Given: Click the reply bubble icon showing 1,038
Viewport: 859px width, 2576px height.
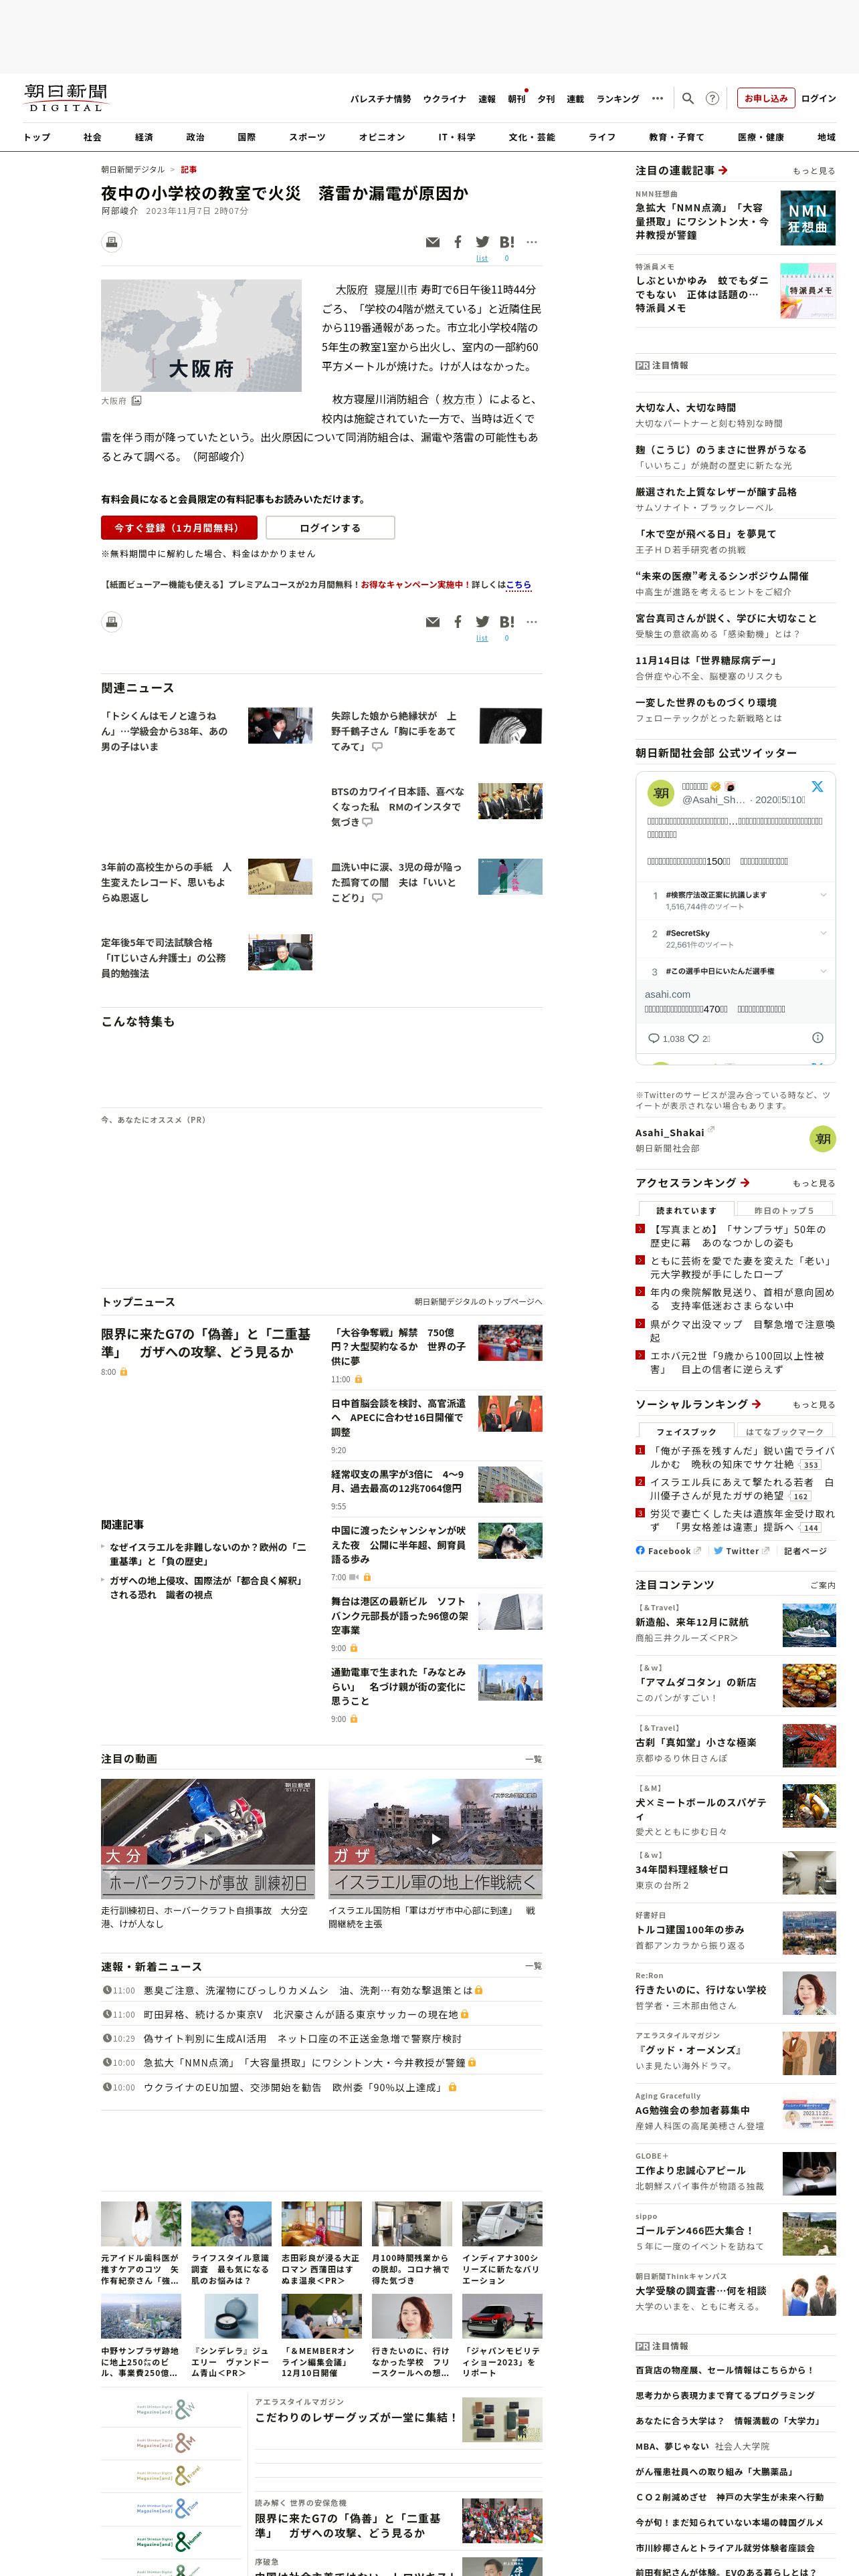Looking at the screenshot, I should [x=654, y=1038].
